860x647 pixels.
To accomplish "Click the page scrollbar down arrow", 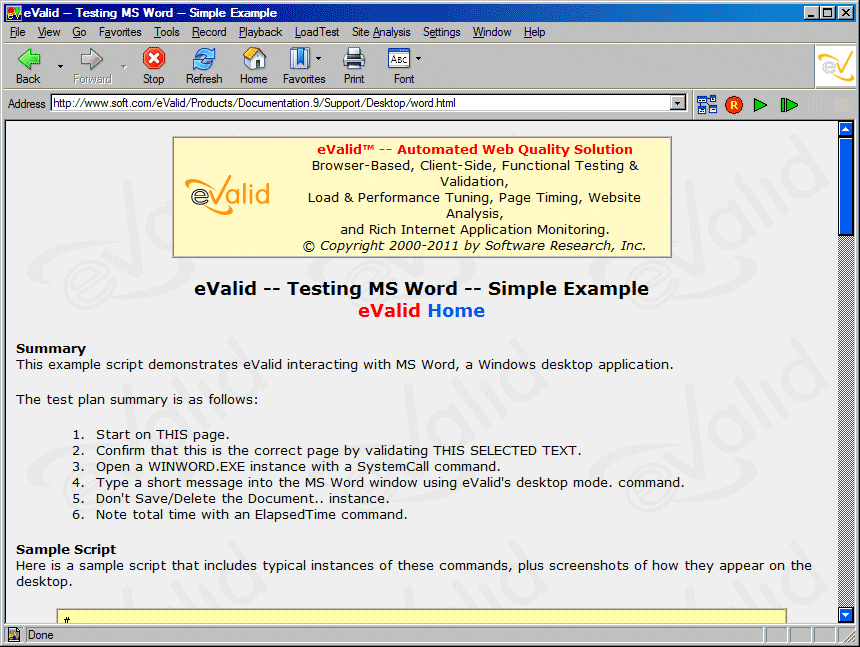I will (845, 615).
